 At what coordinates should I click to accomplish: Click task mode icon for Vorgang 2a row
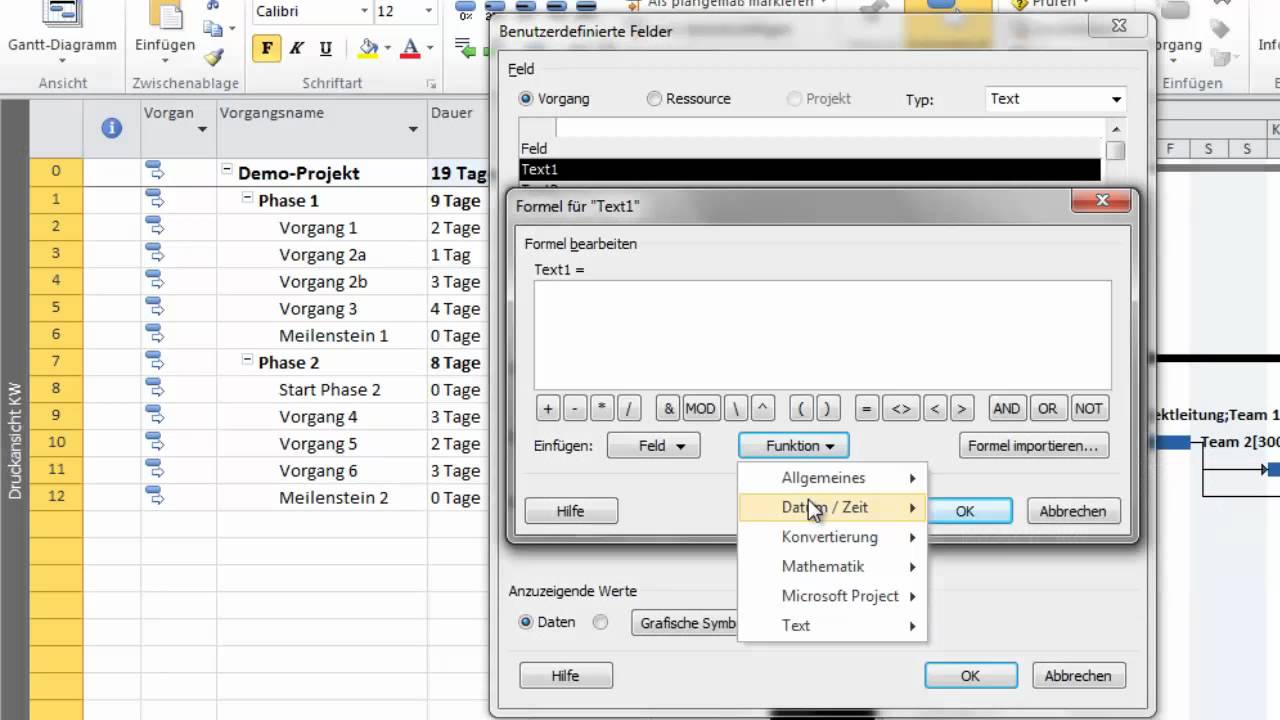154,254
